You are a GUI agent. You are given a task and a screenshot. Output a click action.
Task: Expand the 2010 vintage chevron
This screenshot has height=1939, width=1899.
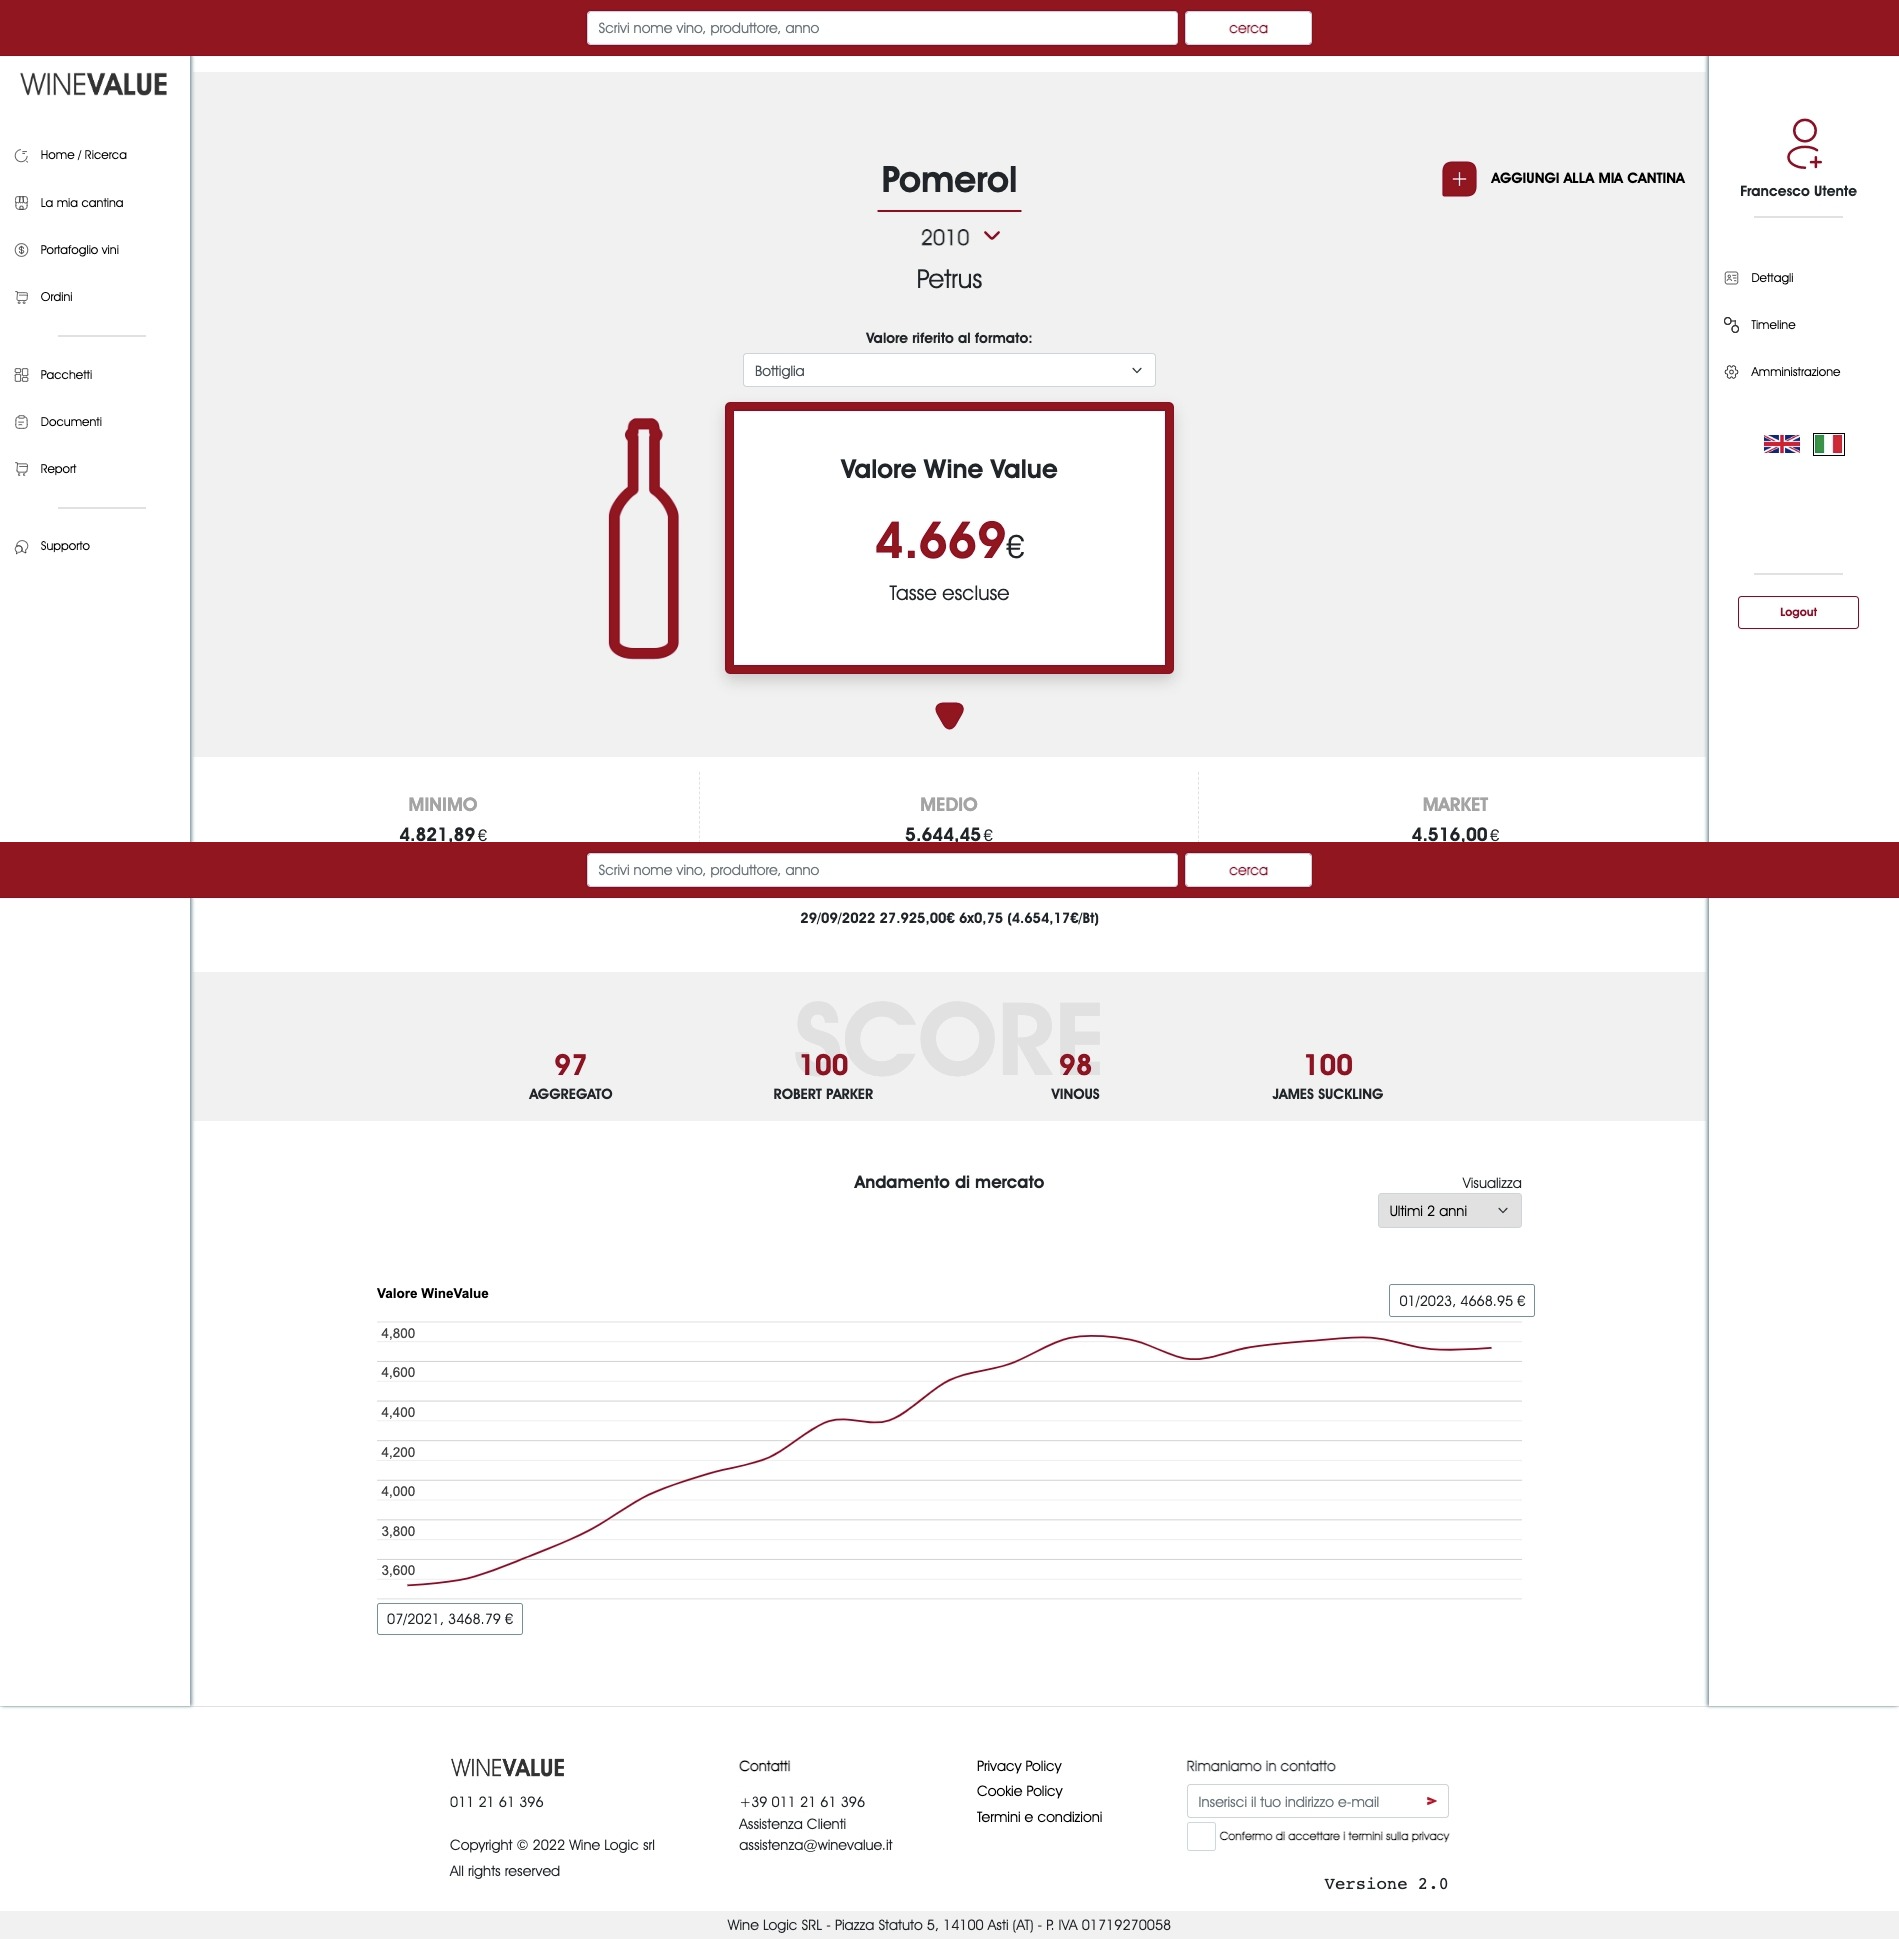(992, 236)
